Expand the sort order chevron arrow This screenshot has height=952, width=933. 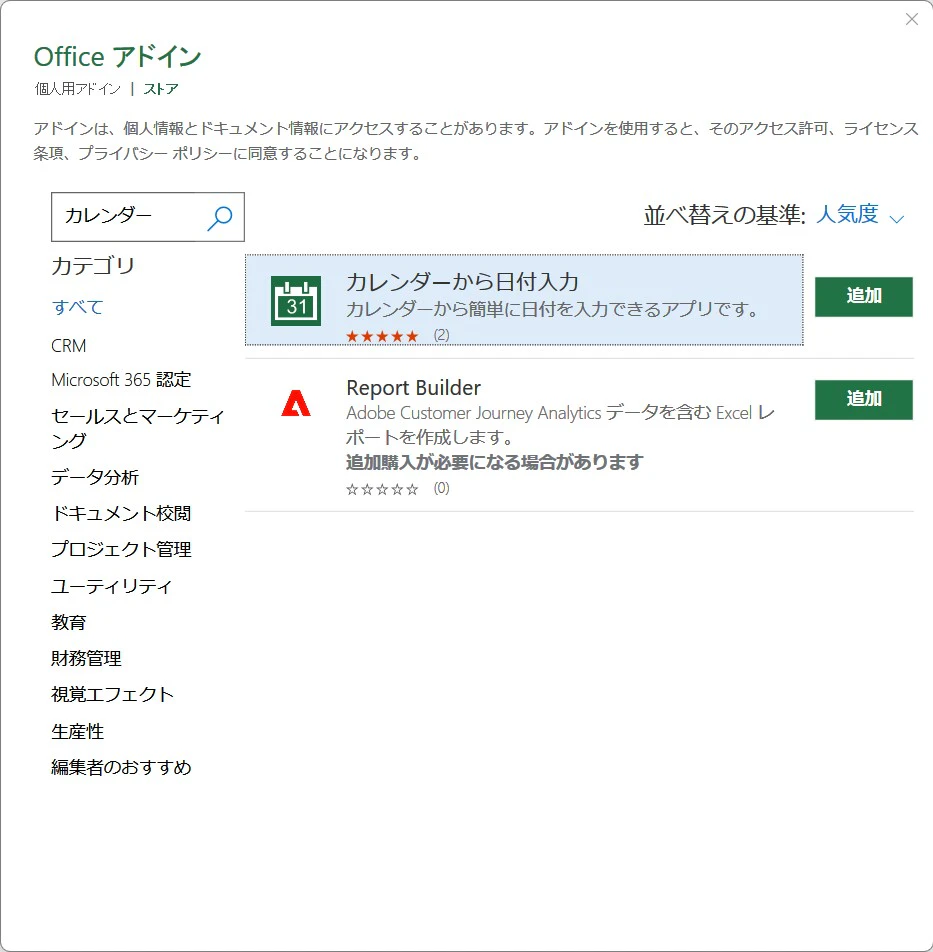(x=897, y=219)
